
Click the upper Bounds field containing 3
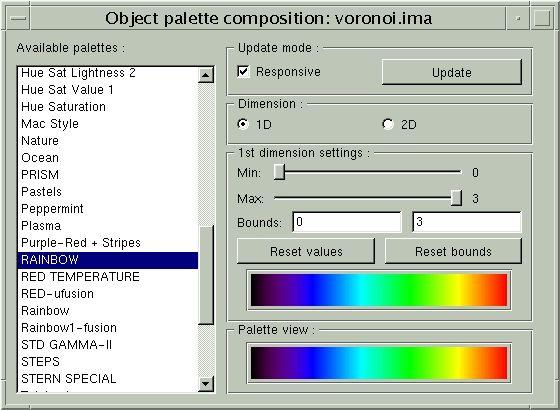(467, 222)
